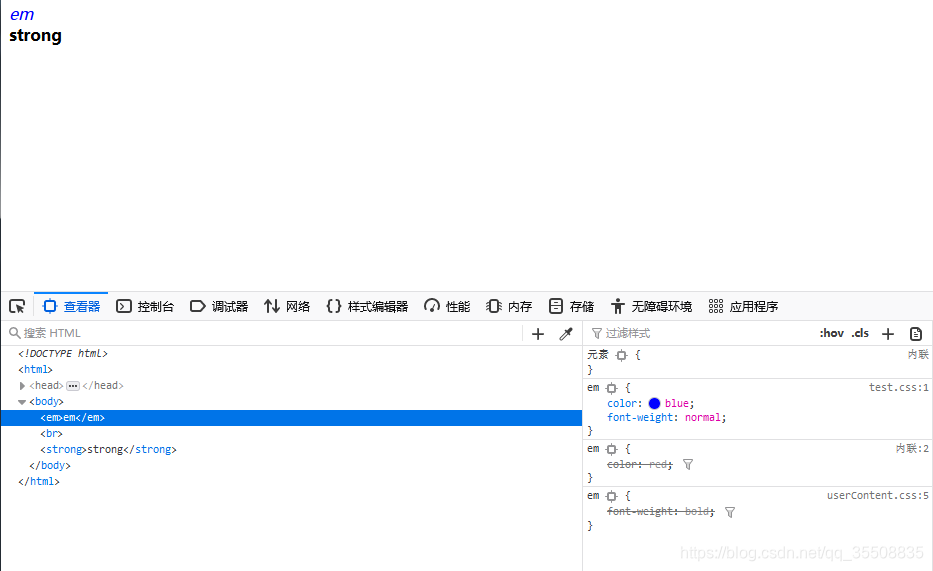Click the bold strong text on page
Screen dimensions: 933x571
pos(36,36)
